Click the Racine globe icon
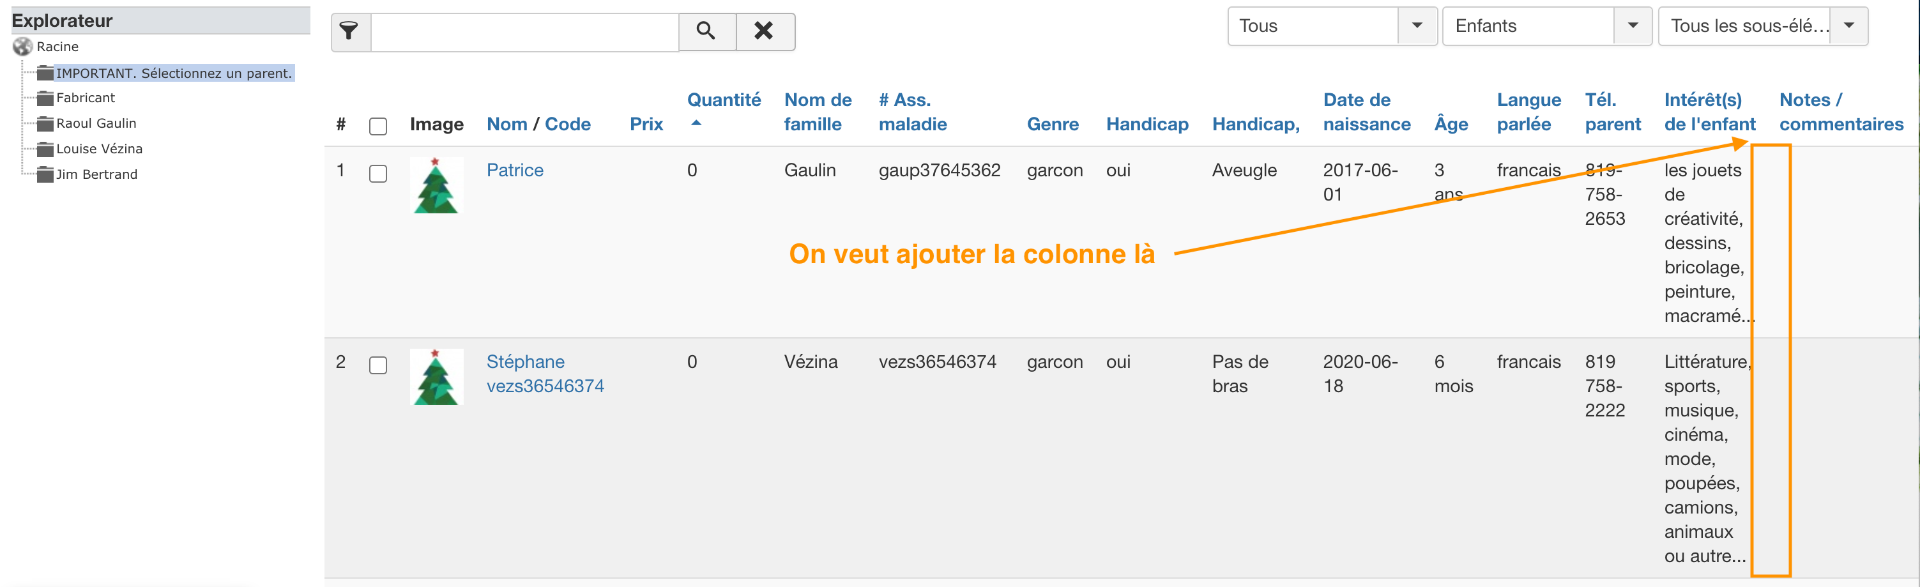 click(22, 47)
